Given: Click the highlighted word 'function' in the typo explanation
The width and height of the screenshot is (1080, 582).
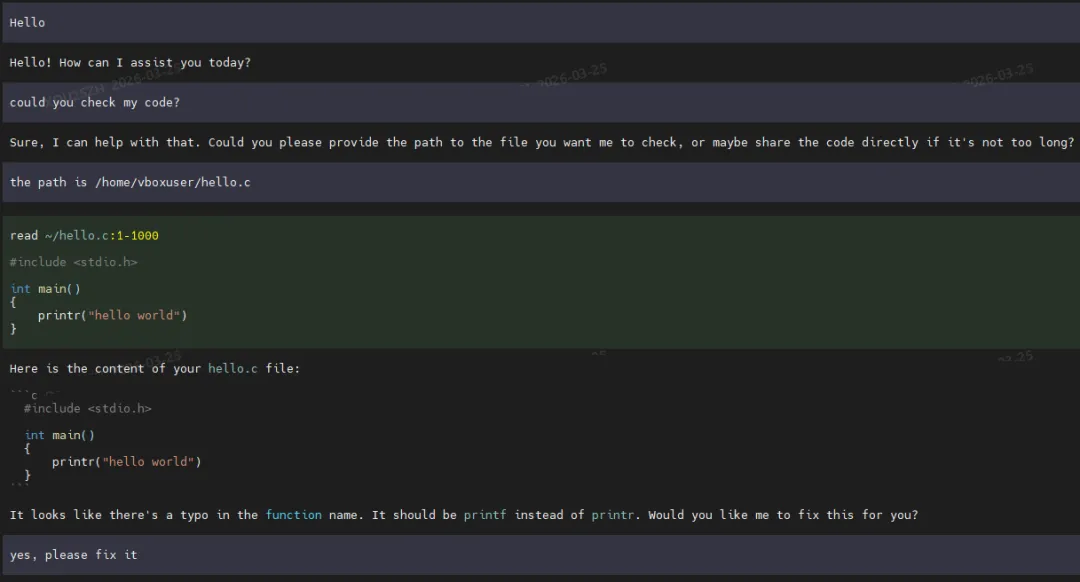Looking at the screenshot, I should click(293, 515).
